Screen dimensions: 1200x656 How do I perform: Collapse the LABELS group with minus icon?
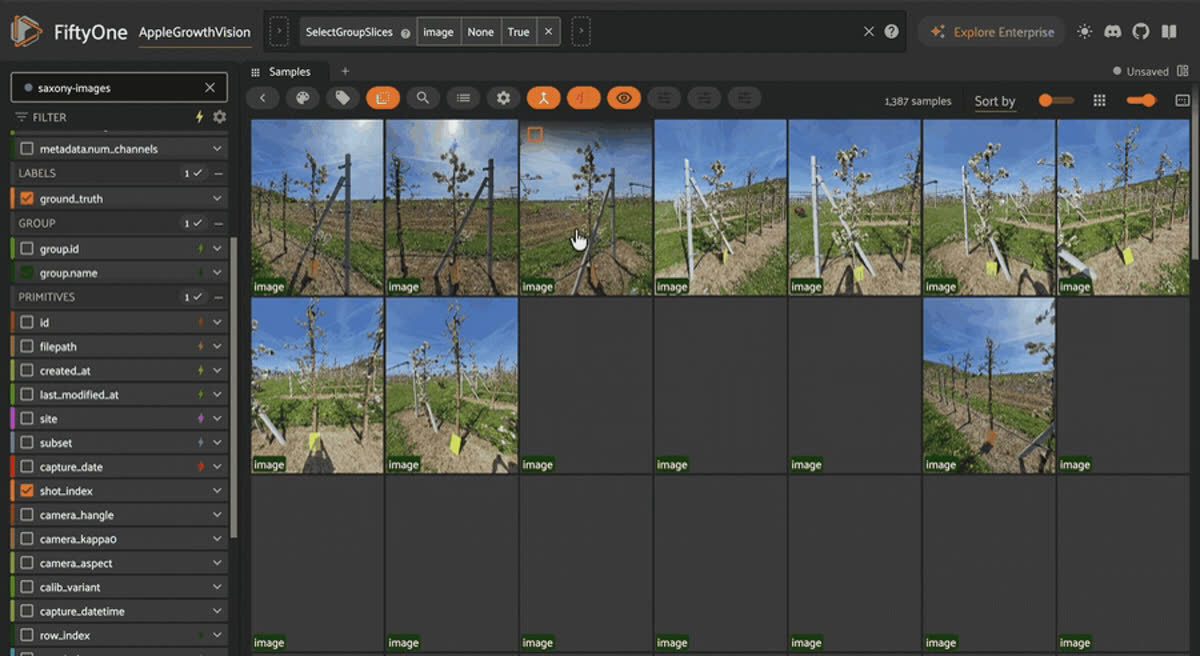pyautogui.click(x=218, y=174)
